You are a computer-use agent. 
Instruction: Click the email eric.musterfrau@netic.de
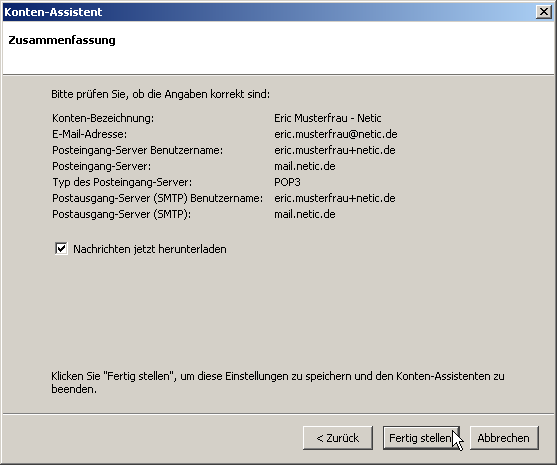[x=336, y=134]
